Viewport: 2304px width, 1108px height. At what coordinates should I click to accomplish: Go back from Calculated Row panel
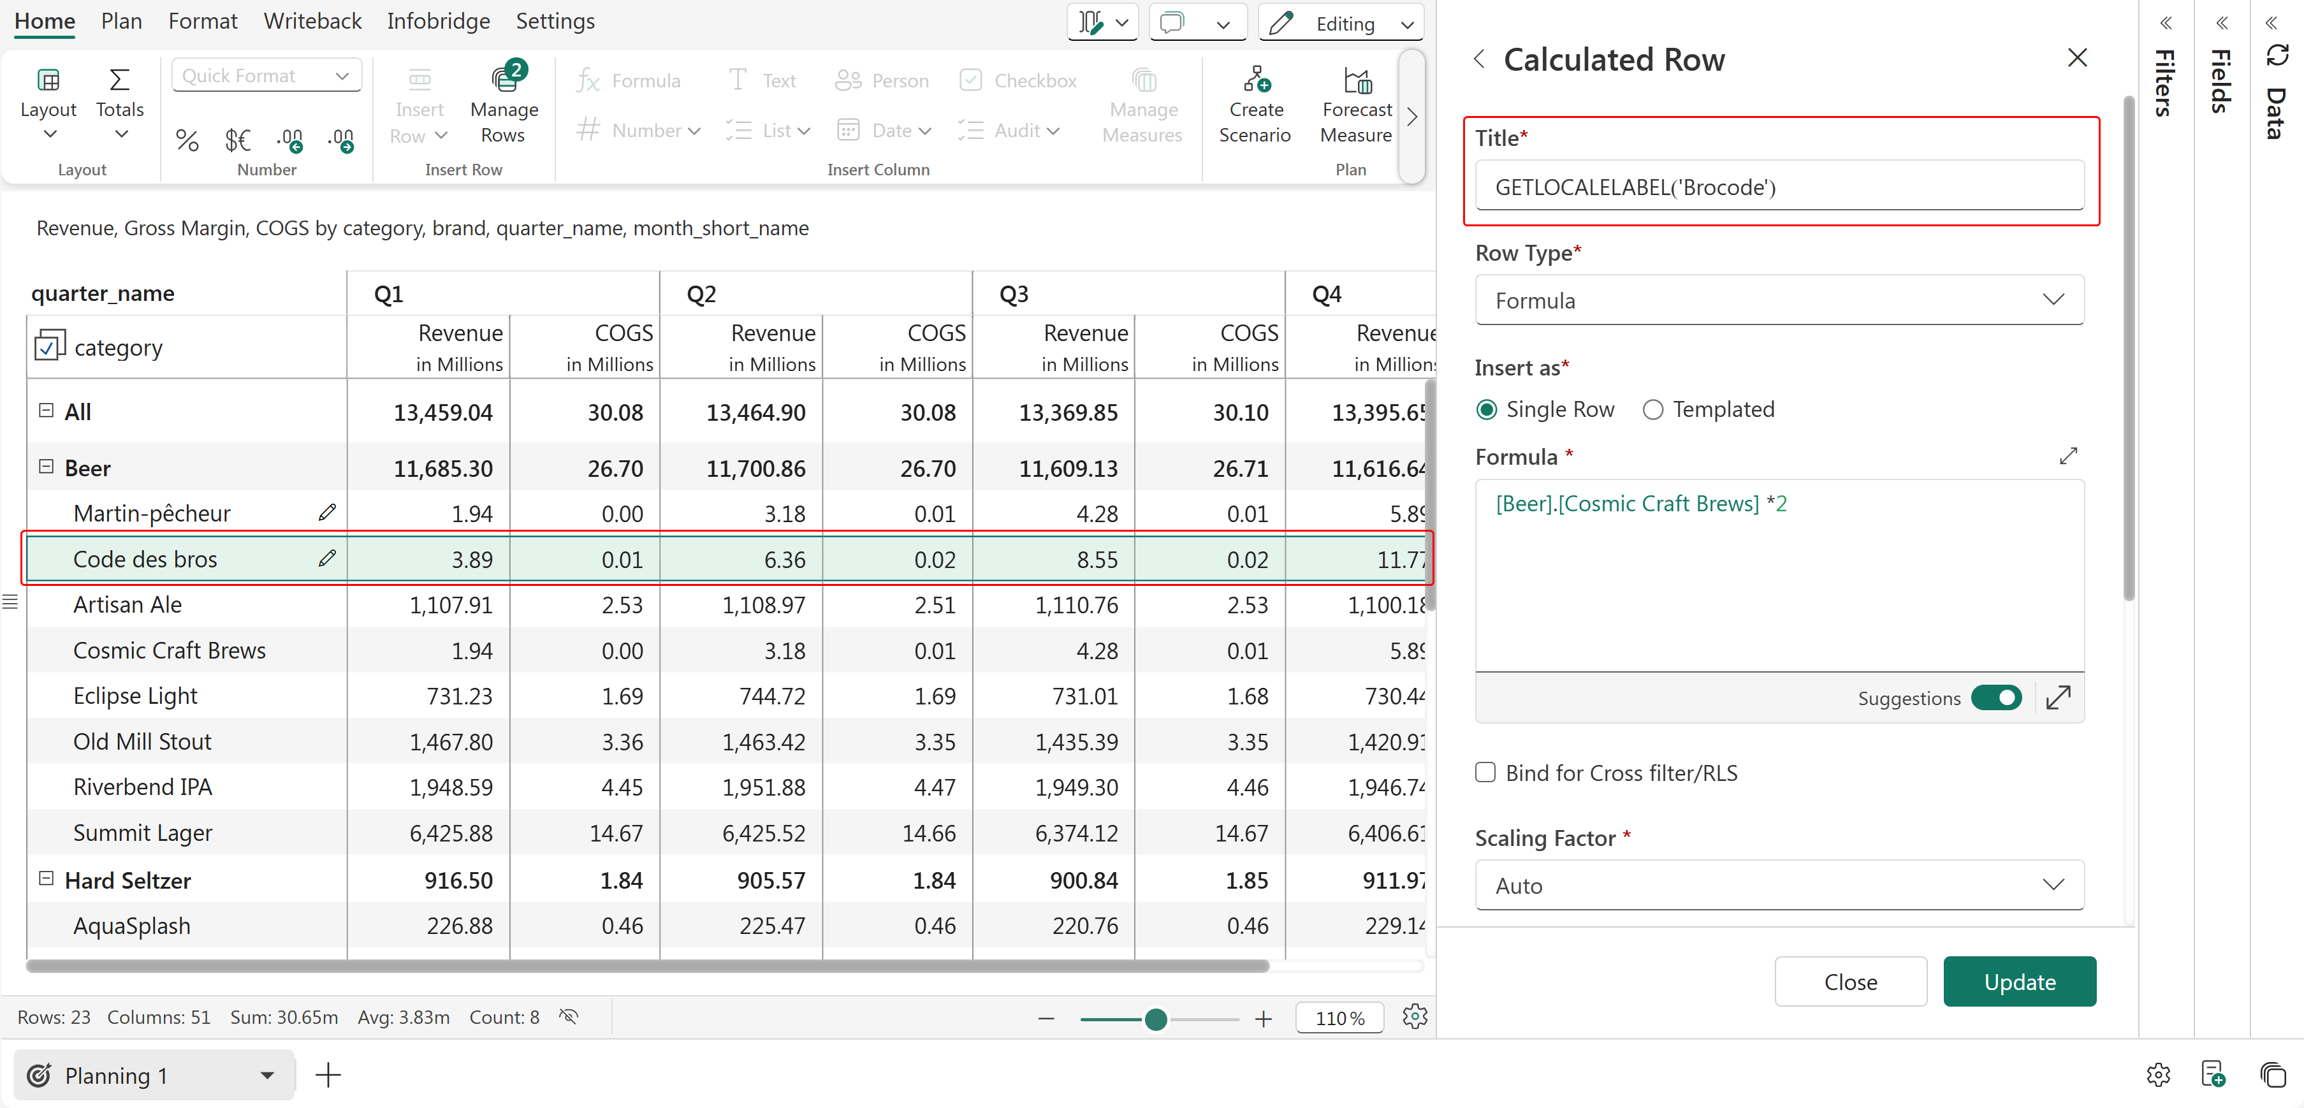(1480, 59)
